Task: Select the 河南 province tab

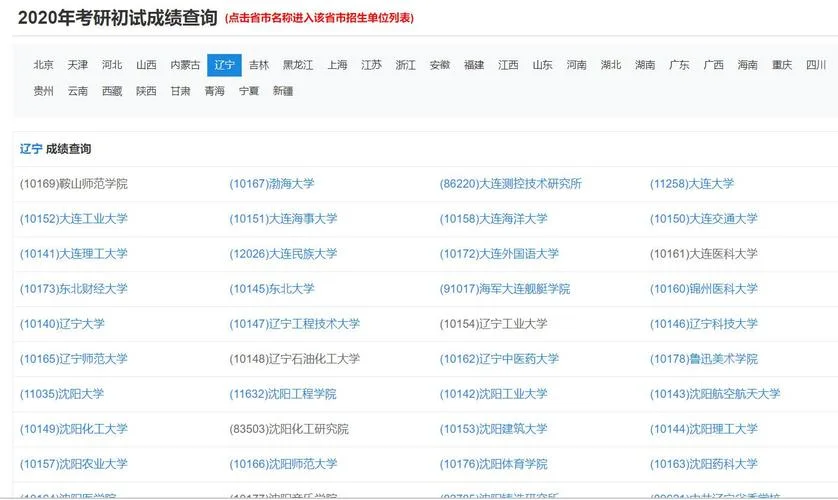Action: (577, 65)
